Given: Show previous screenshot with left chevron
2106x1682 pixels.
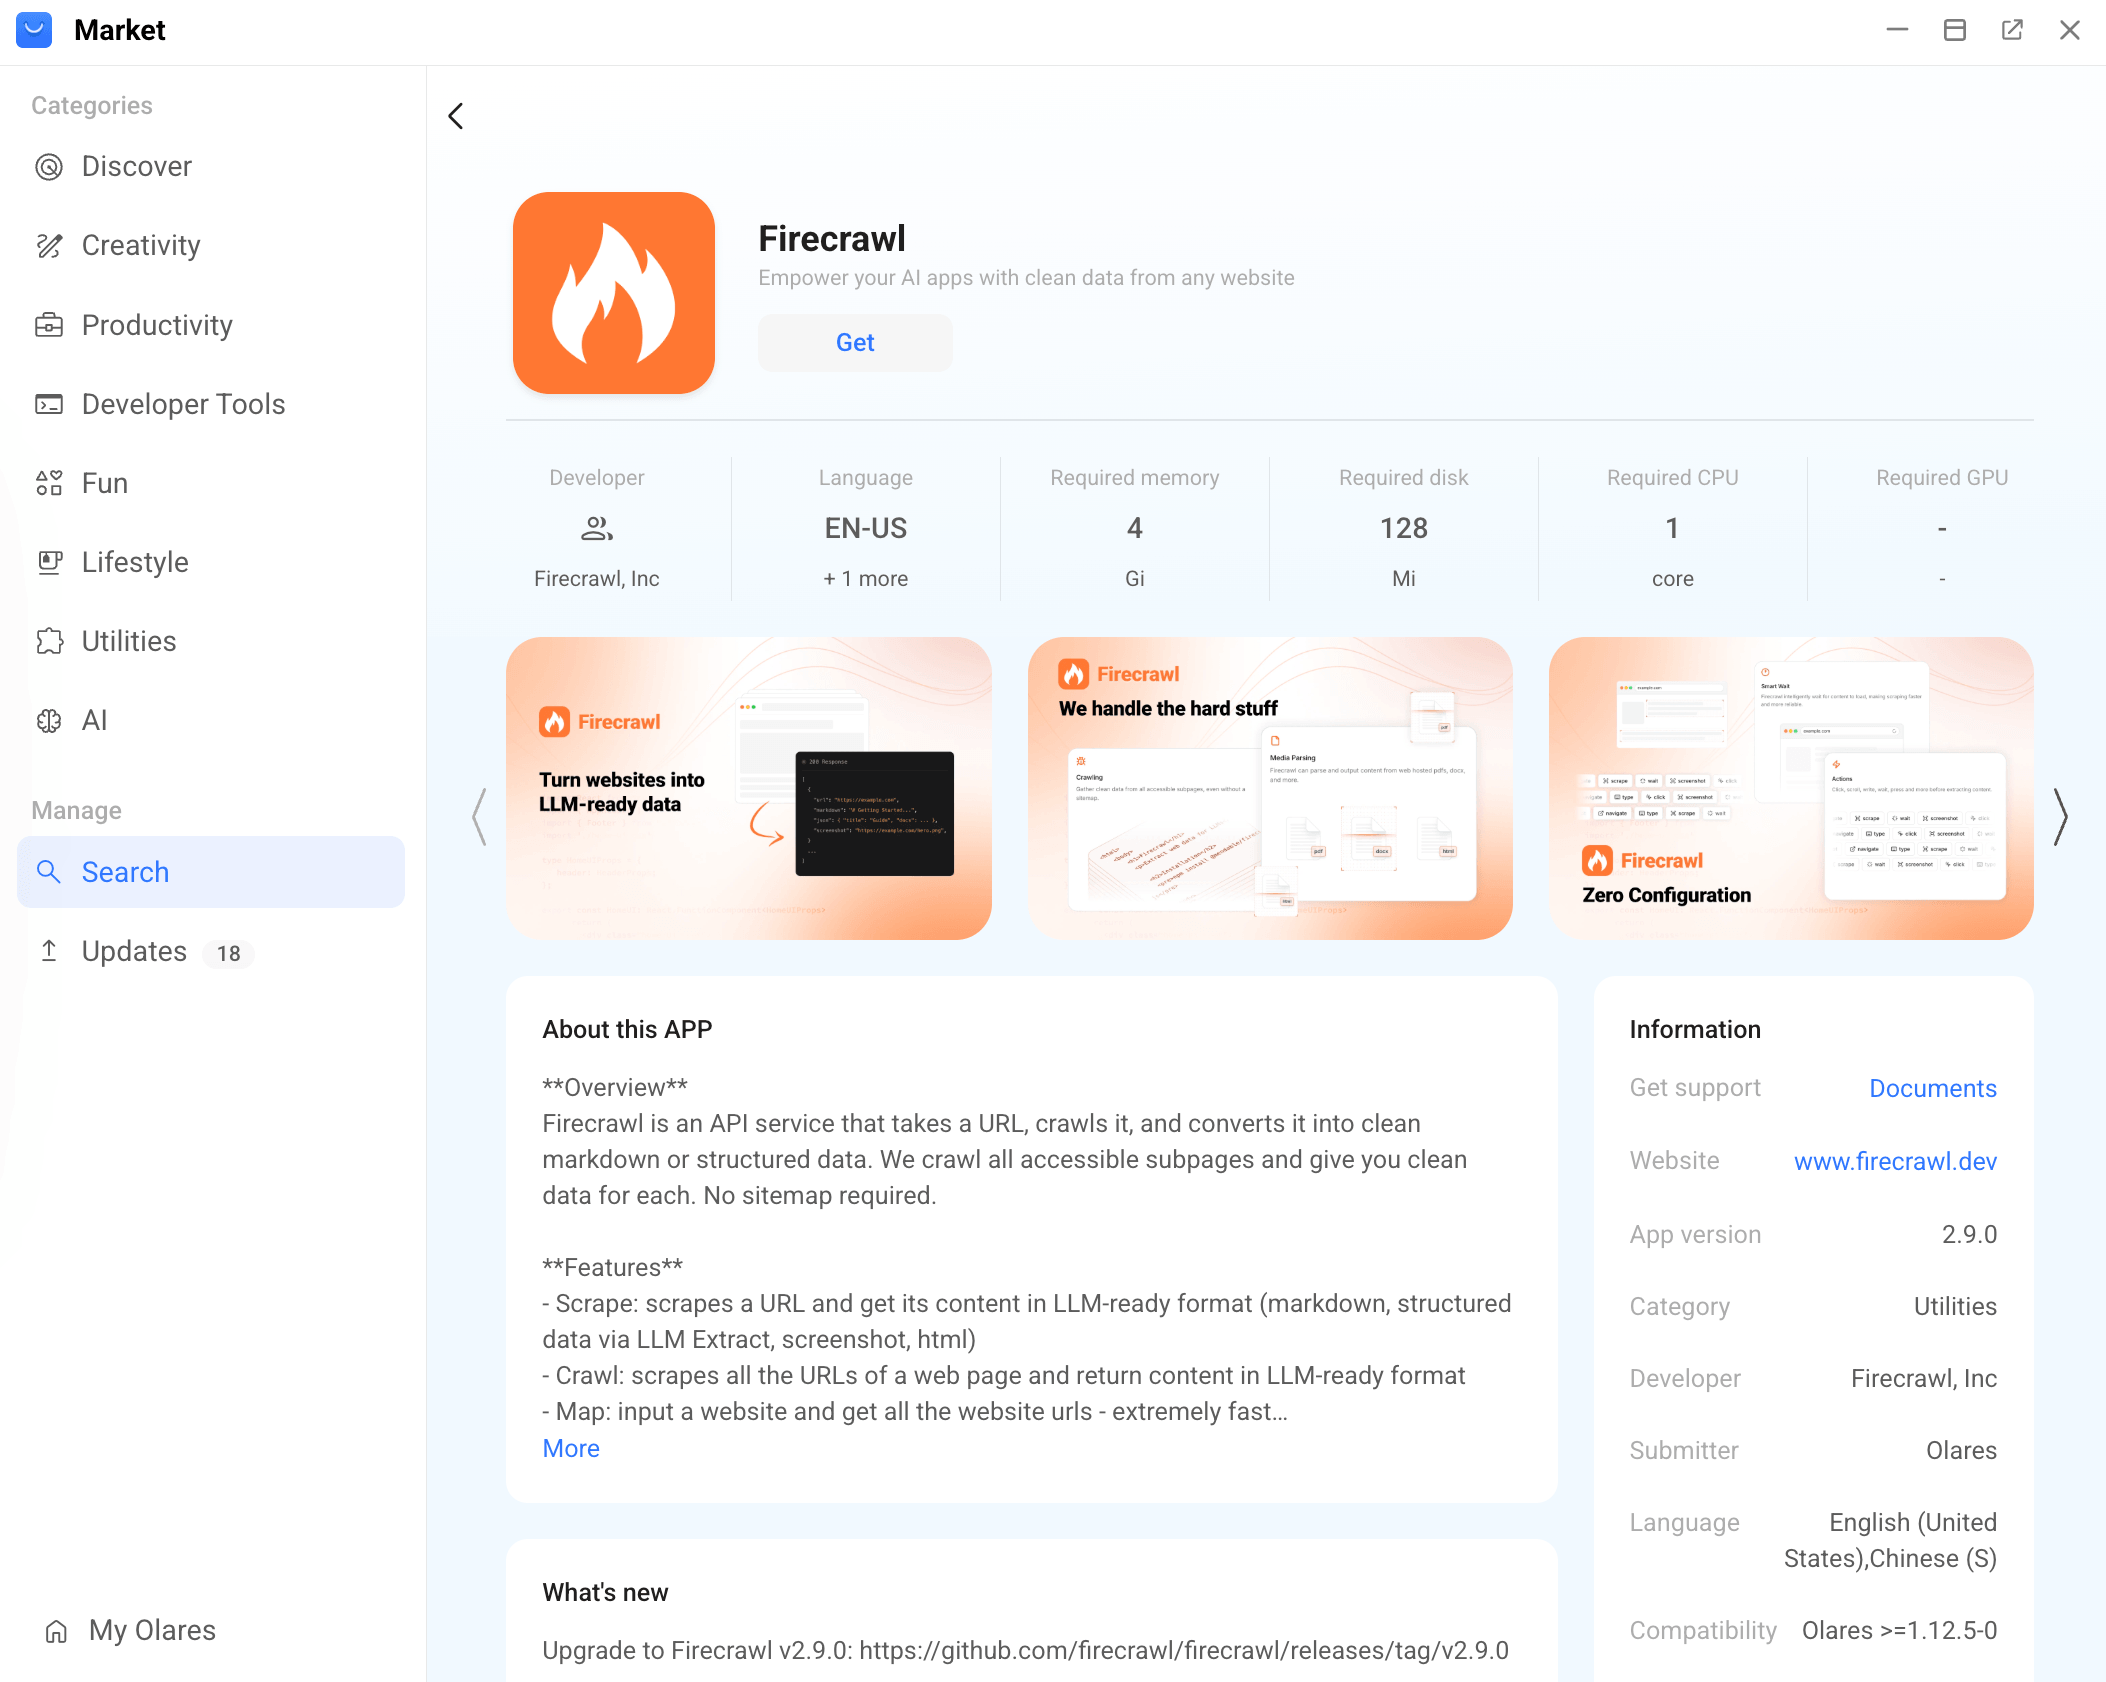Looking at the screenshot, I should pos(480,816).
